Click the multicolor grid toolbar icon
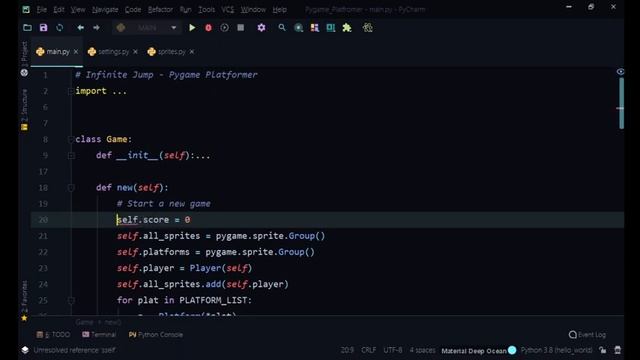 315,28
